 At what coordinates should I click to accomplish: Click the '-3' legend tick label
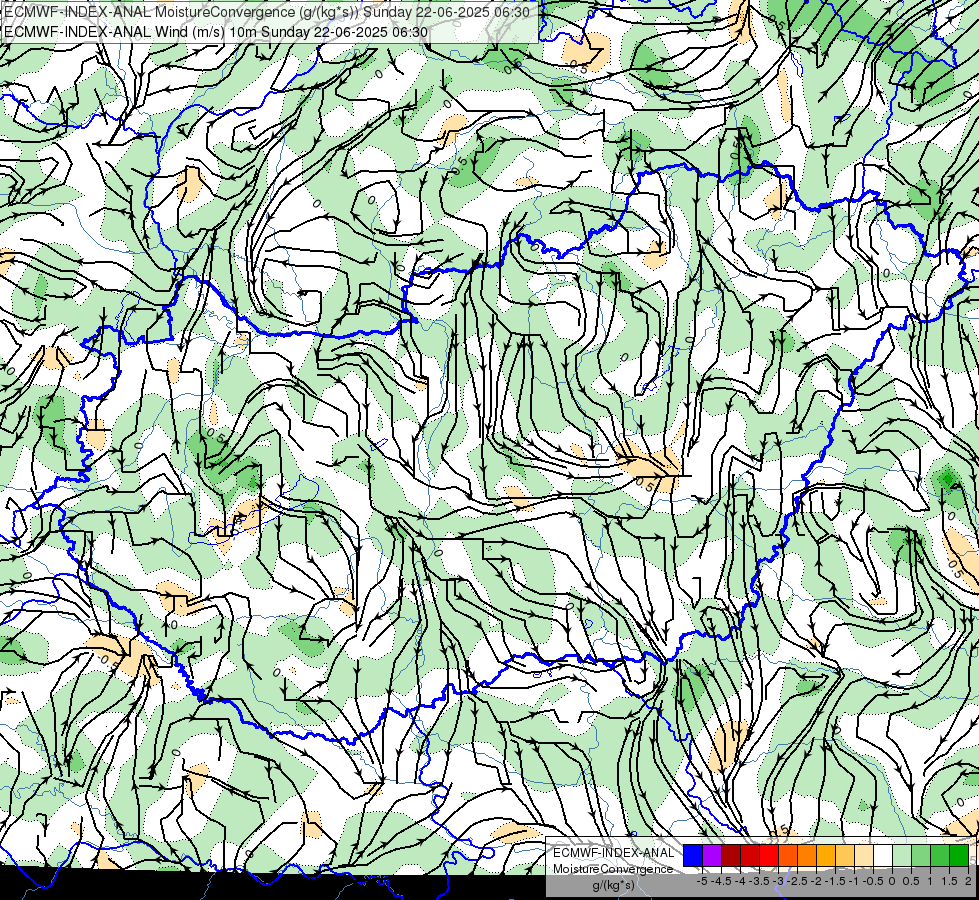779,881
